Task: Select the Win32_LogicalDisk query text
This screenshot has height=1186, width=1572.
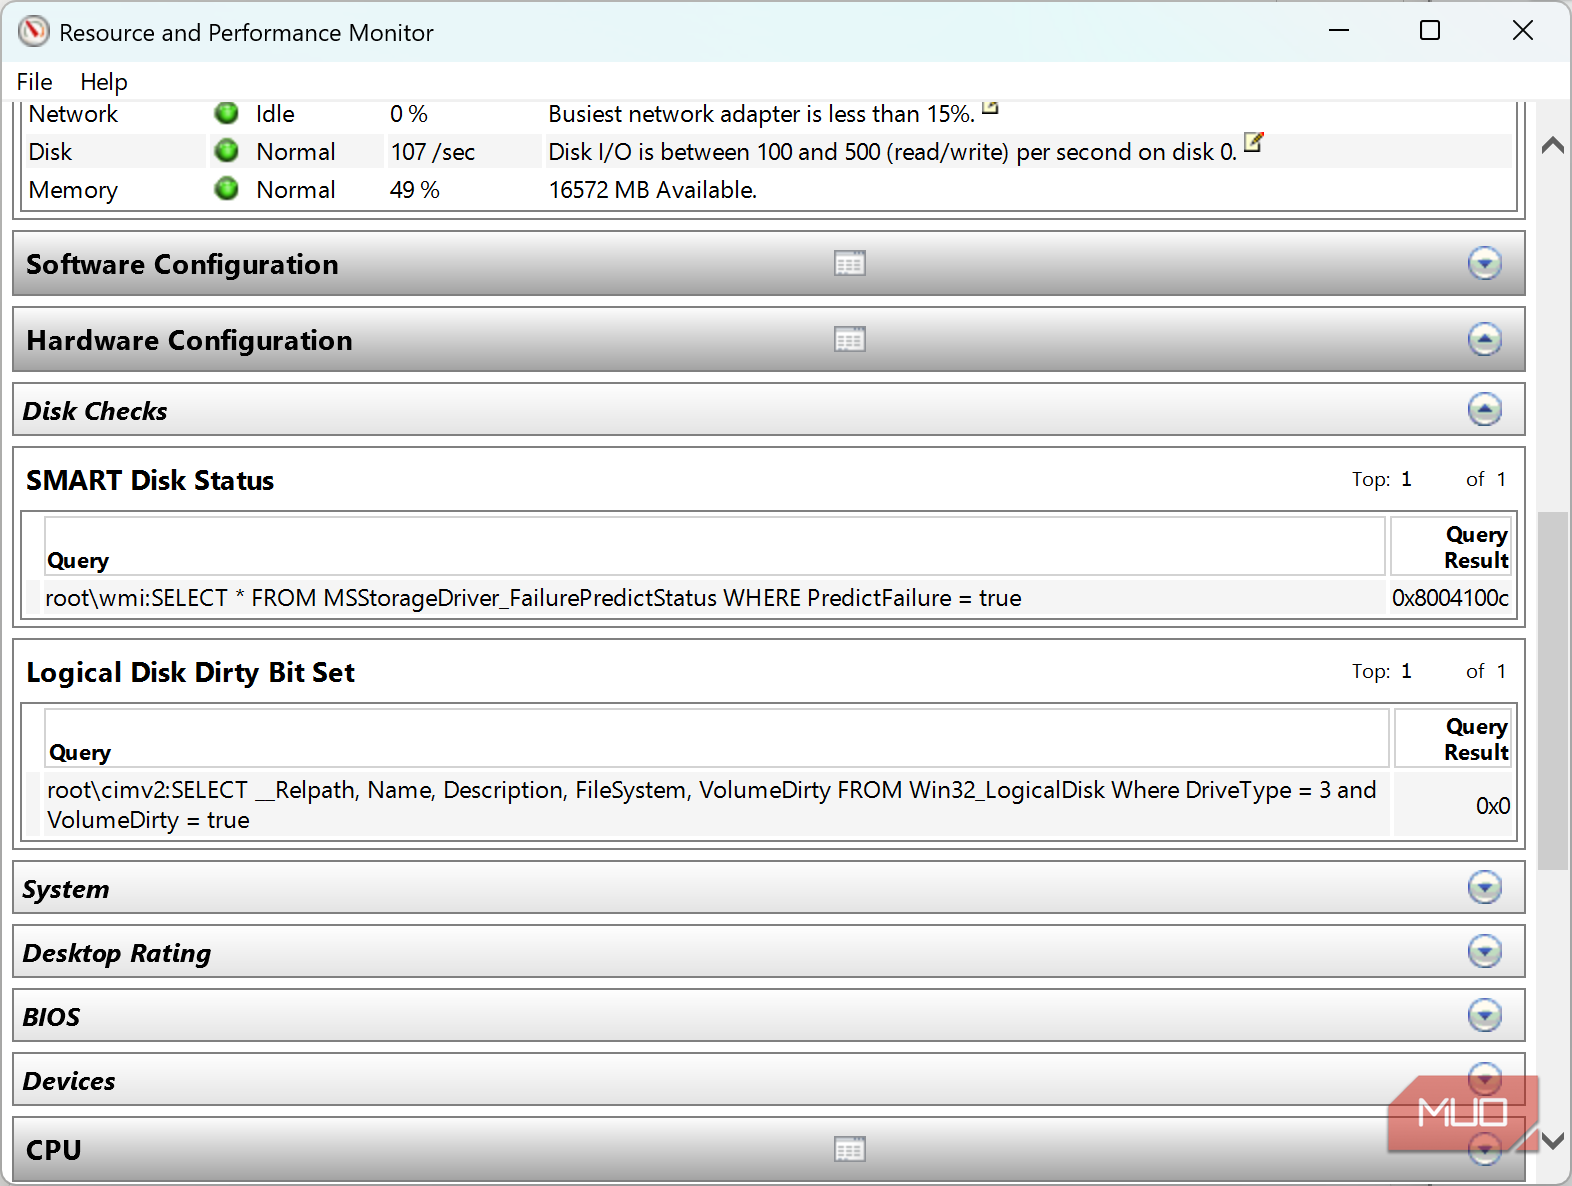Action: [x=712, y=805]
